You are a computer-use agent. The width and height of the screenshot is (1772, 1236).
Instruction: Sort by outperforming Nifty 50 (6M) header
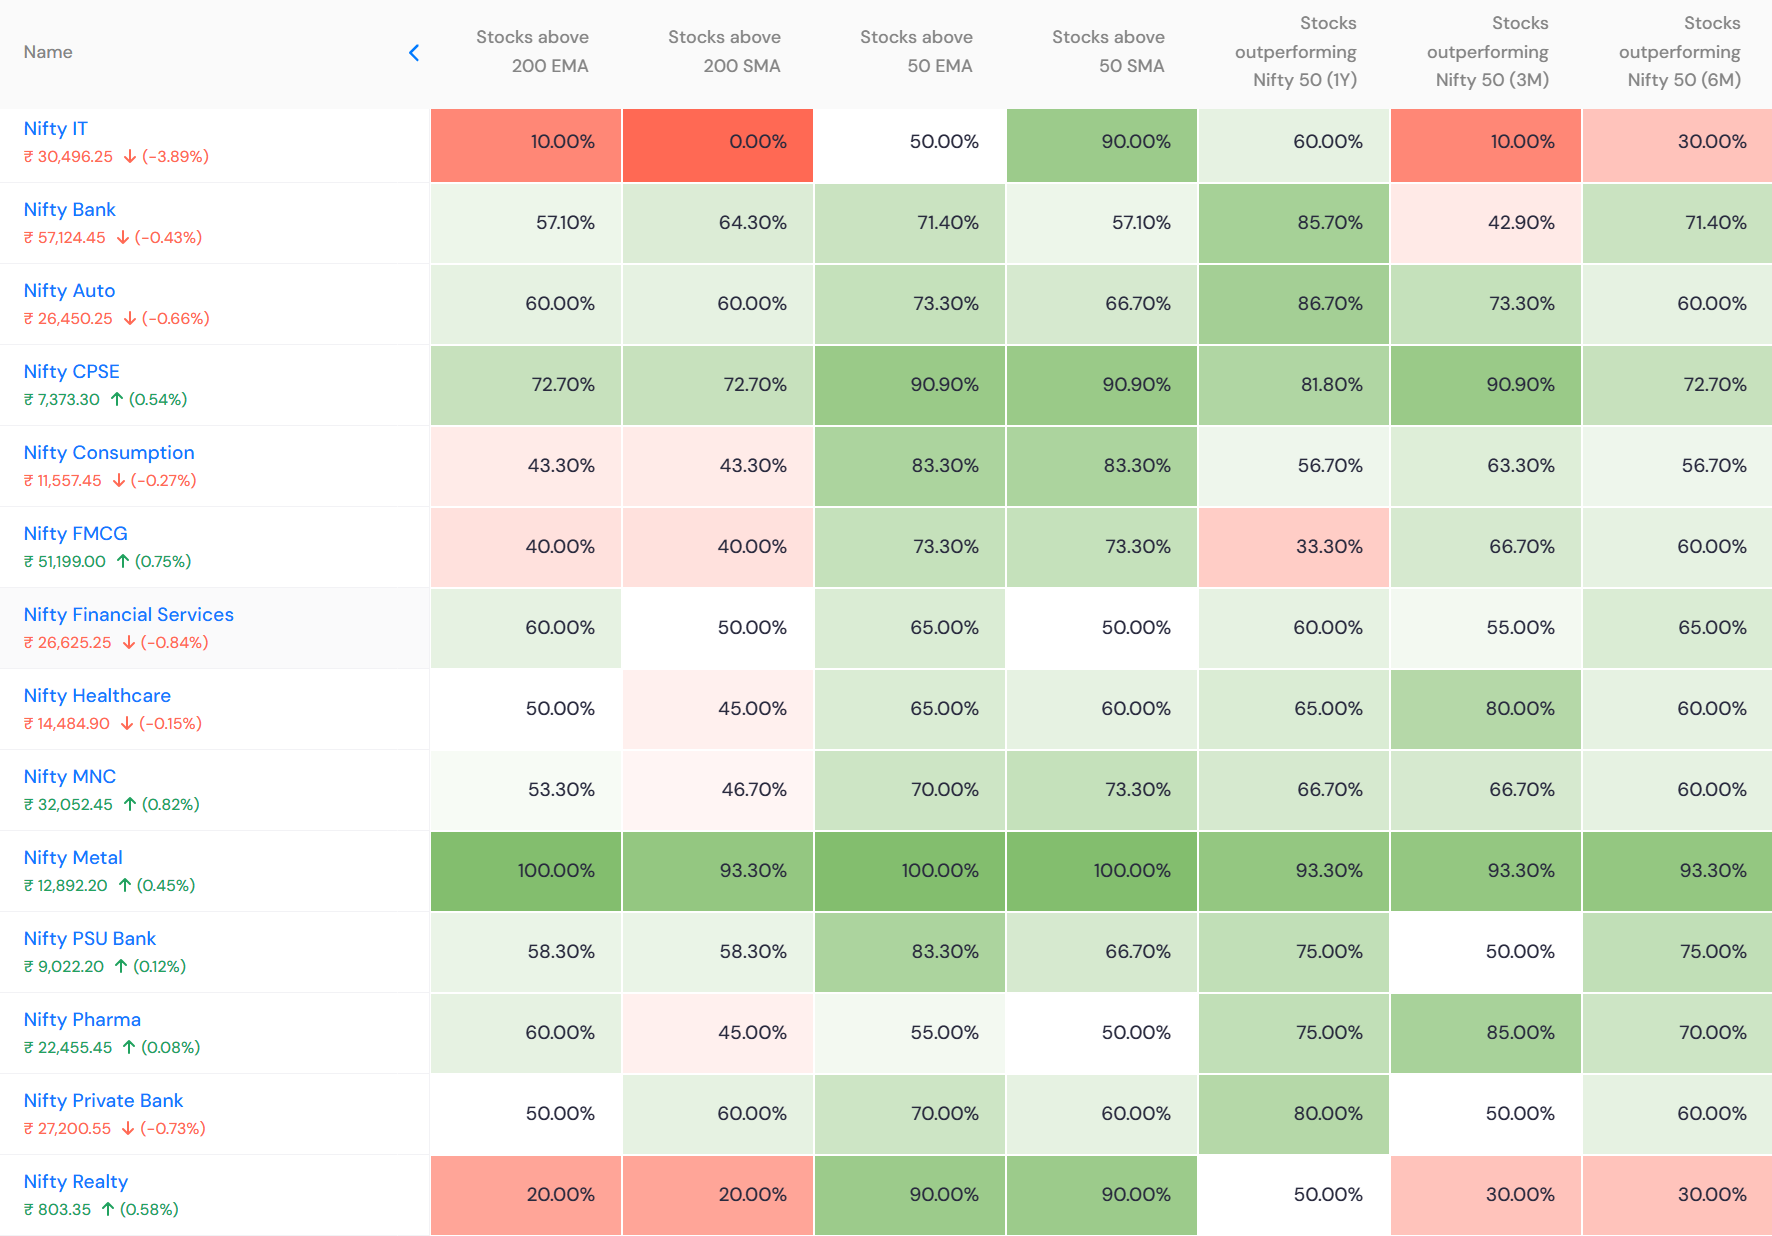tap(1680, 52)
